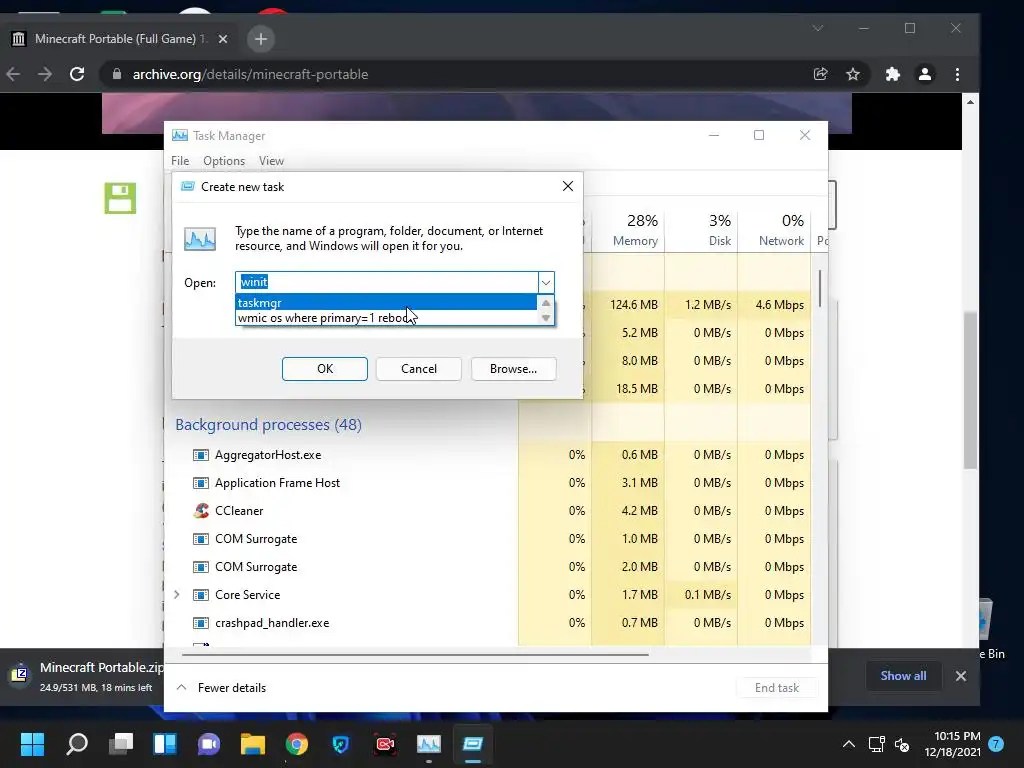Select taskmgr from the dropdown list
Image resolution: width=1024 pixels, height=768 pixels.
tap(386, 302)
